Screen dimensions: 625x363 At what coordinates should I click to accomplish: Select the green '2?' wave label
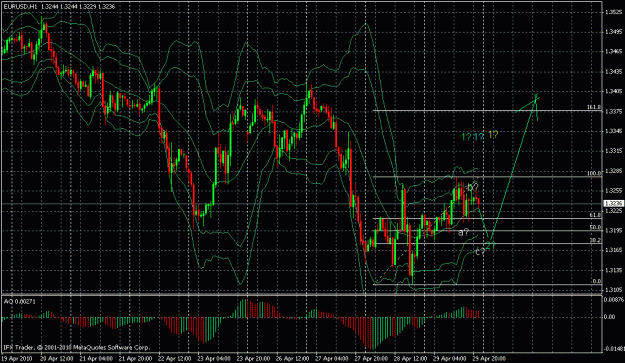pyautogui.click(x=491, y=244)
